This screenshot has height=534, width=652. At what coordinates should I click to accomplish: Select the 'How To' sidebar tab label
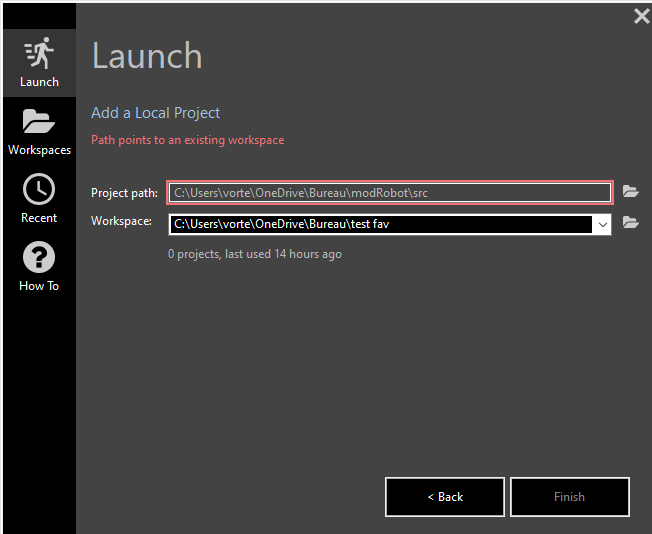pyautogui.click(x=39, y=286)
